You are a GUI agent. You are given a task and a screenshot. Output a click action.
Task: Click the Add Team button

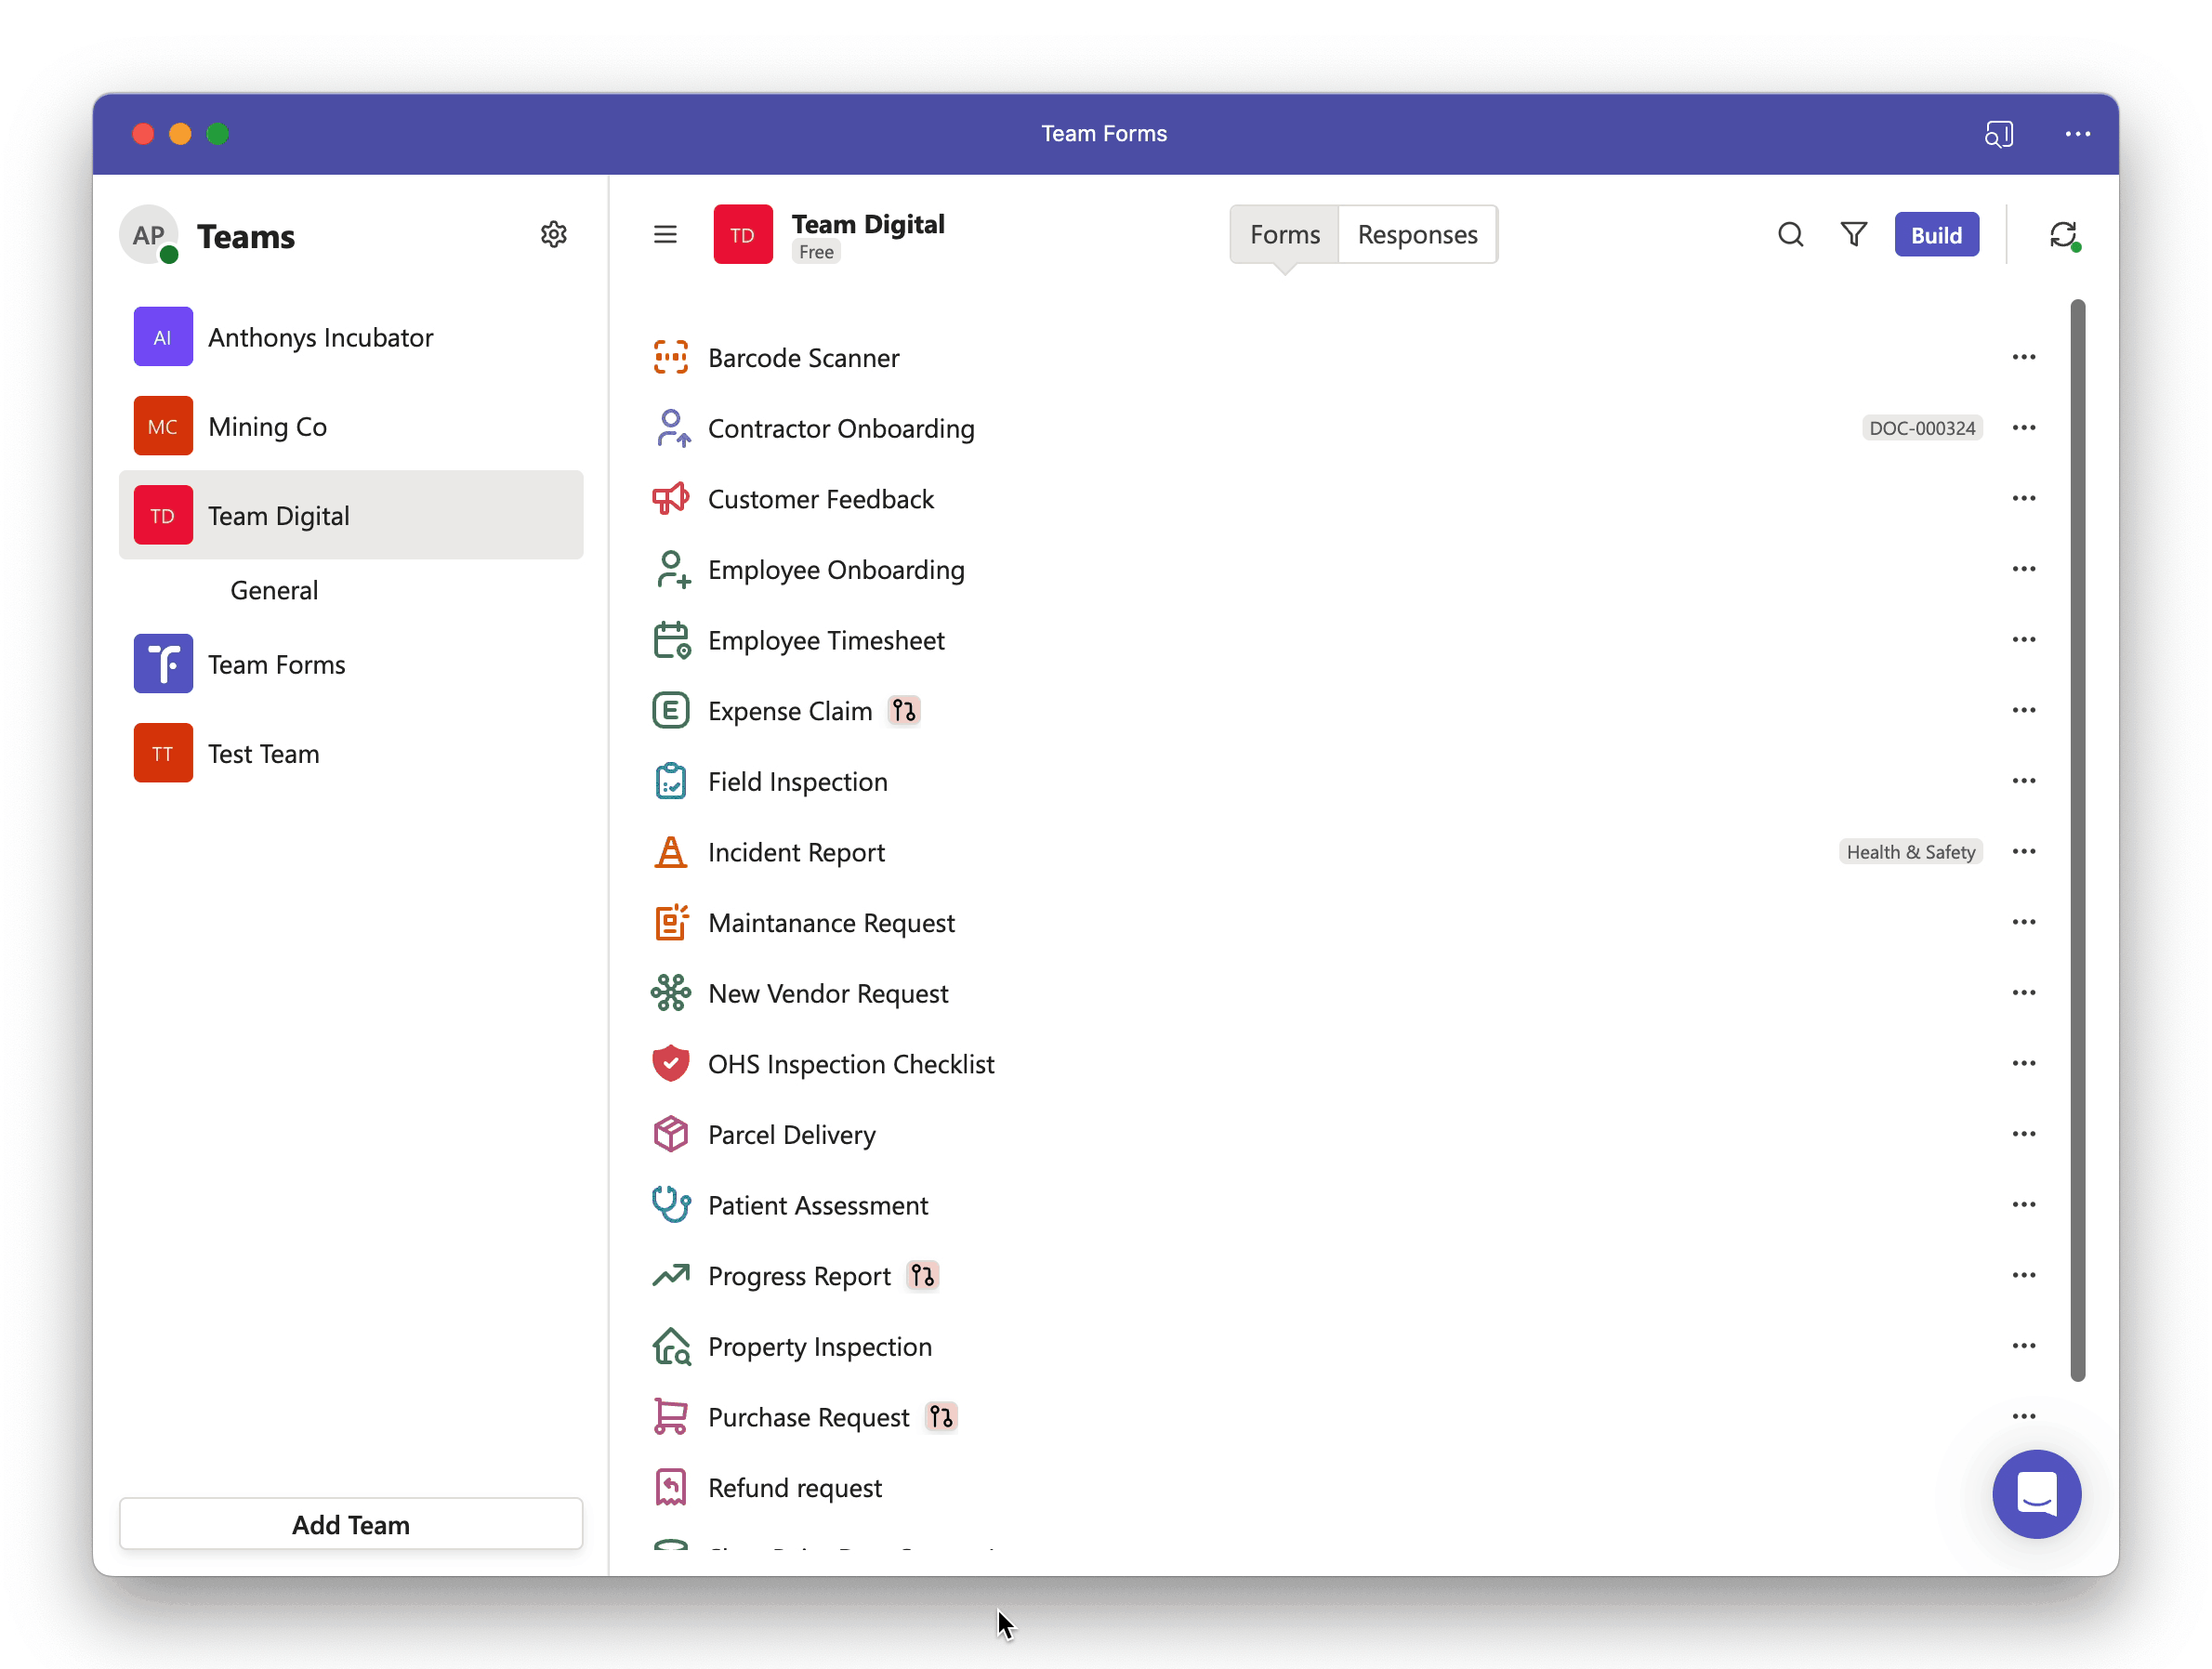(x=351, y=1524)
